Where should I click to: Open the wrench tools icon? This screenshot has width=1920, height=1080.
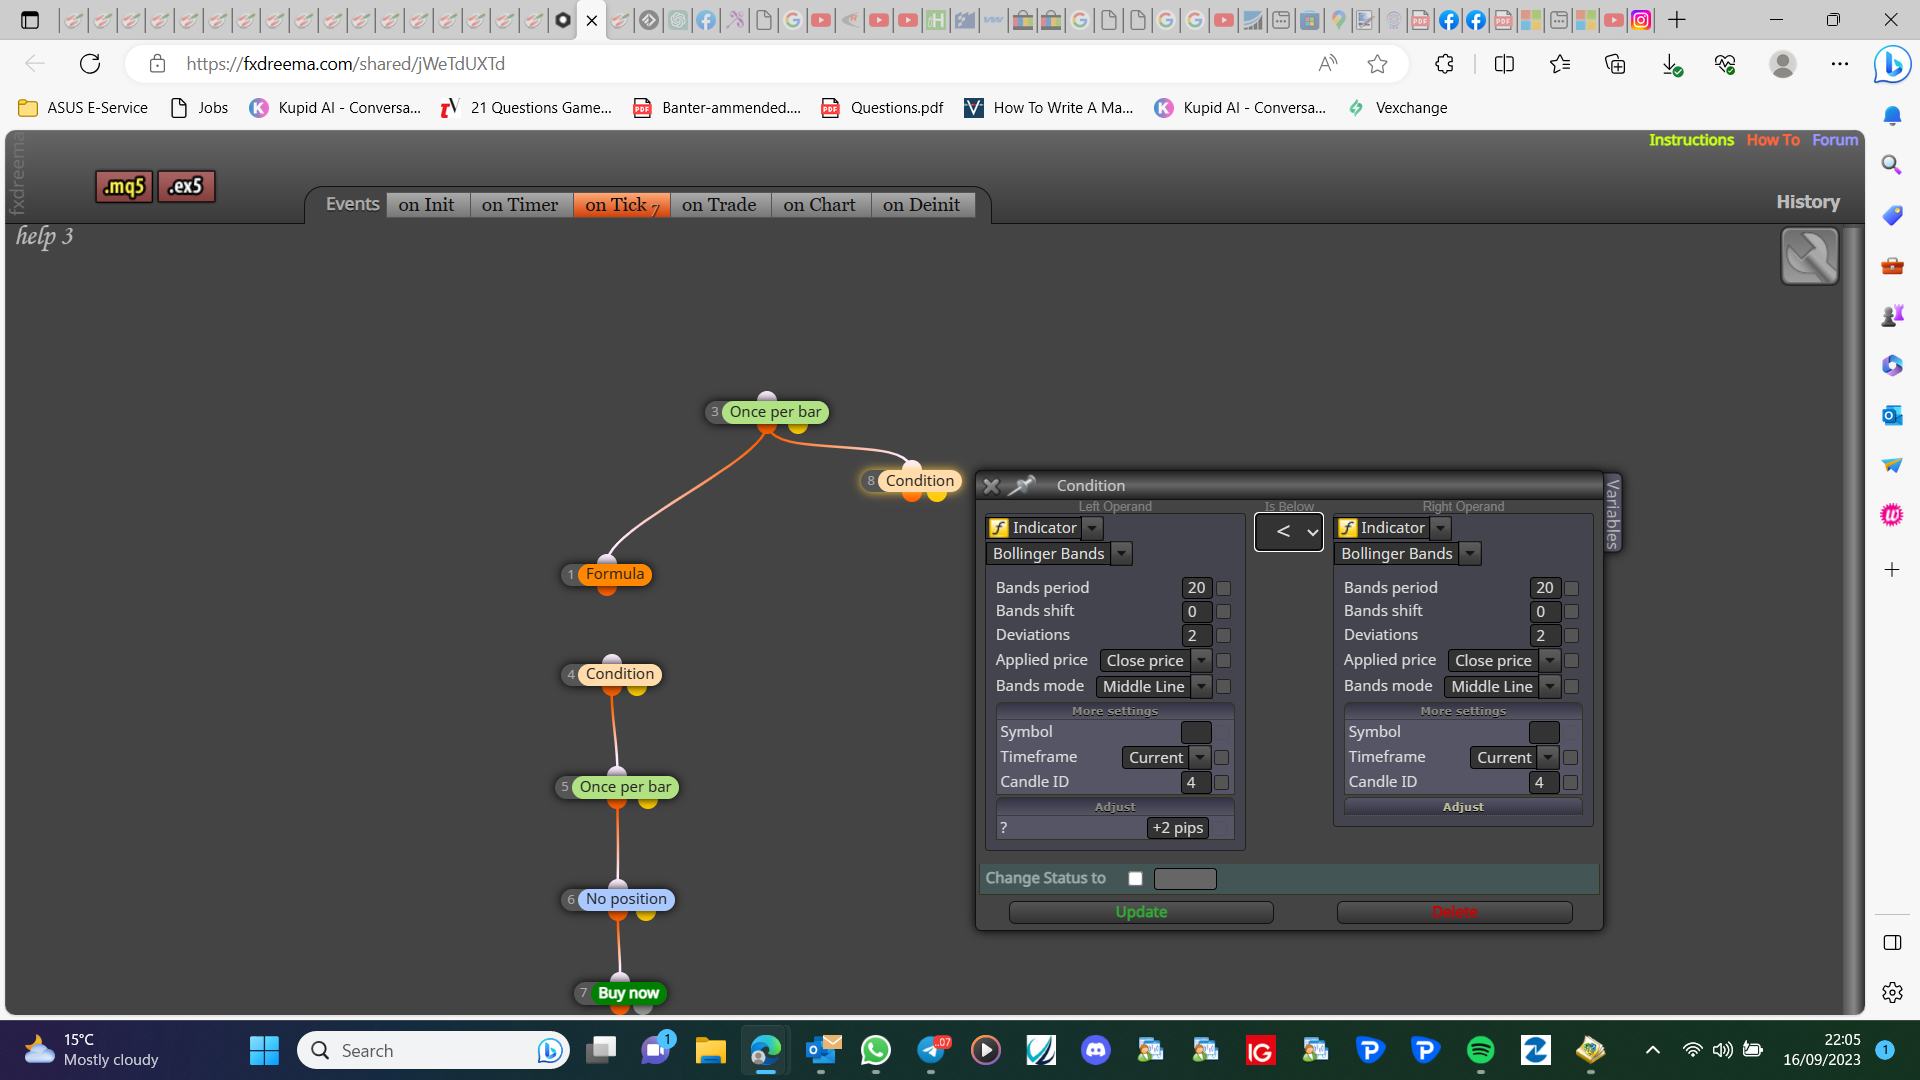click(x=1809, y=256)
